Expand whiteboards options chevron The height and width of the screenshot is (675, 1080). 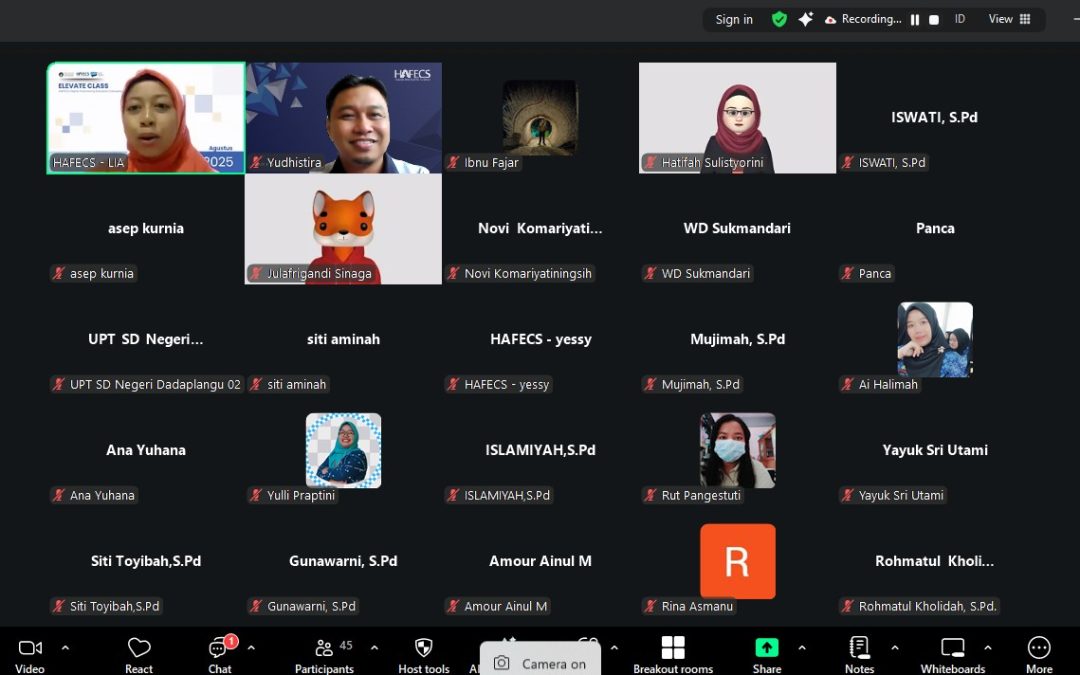pos(988,648)
